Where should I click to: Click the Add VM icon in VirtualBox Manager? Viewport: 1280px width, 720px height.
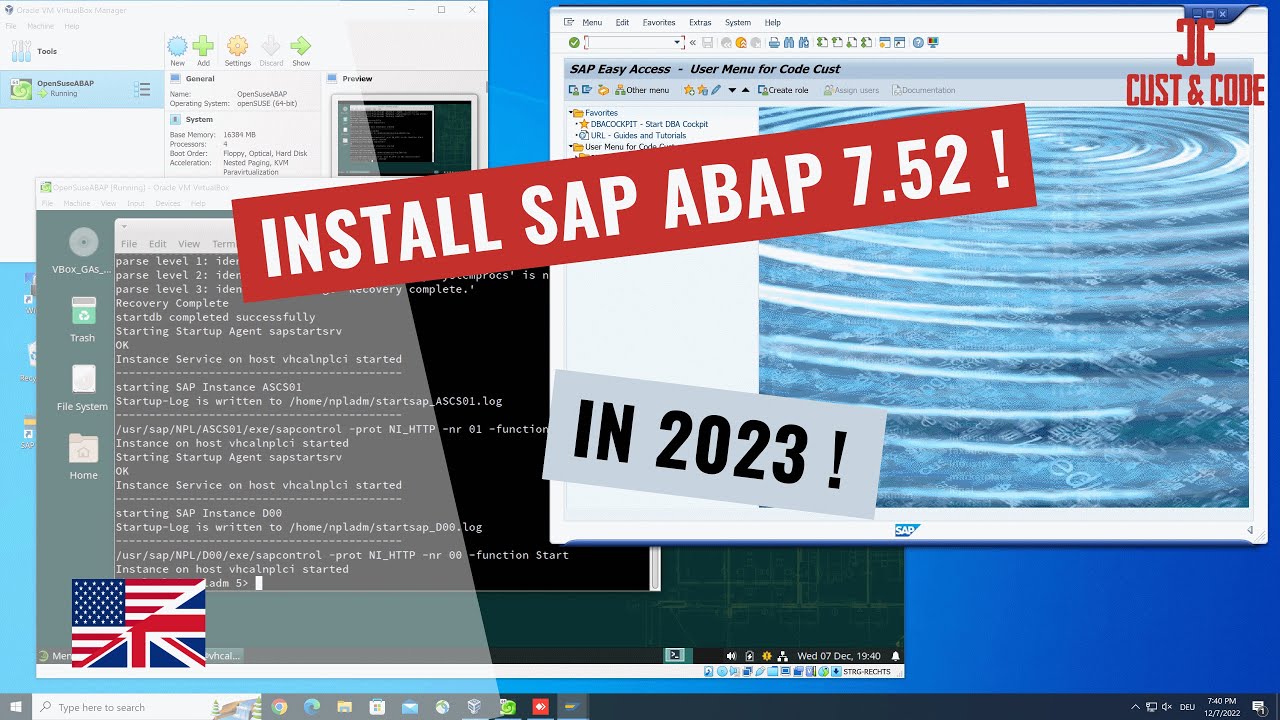coord(203,51)
